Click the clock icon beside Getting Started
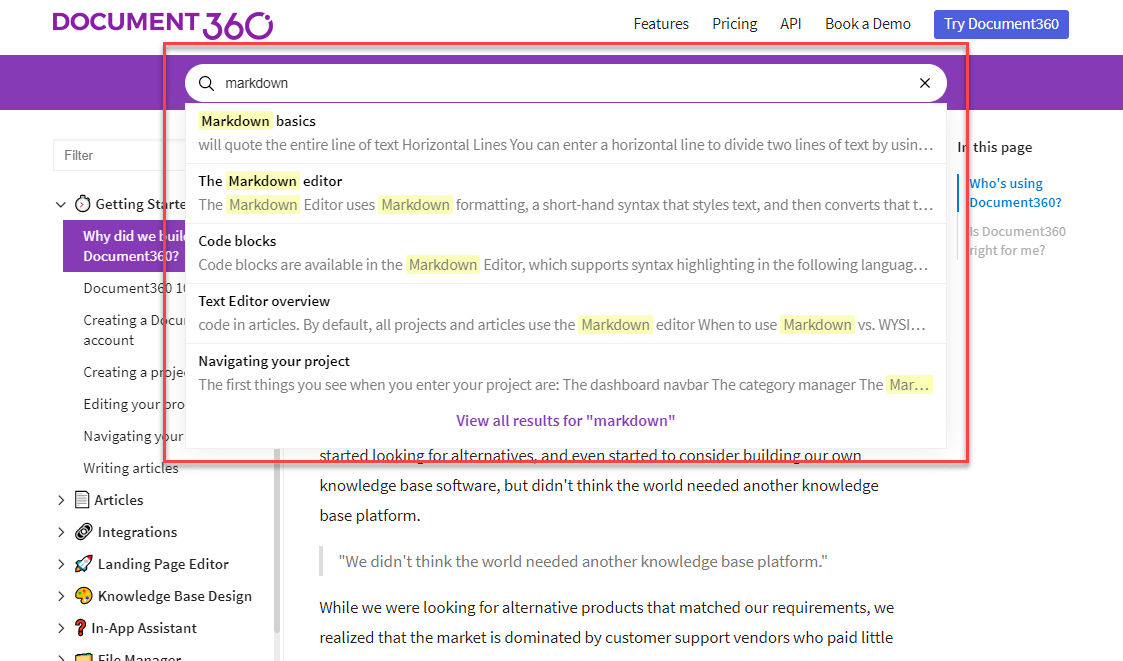This screenshot has height=661, width=1123. [82, 203]
